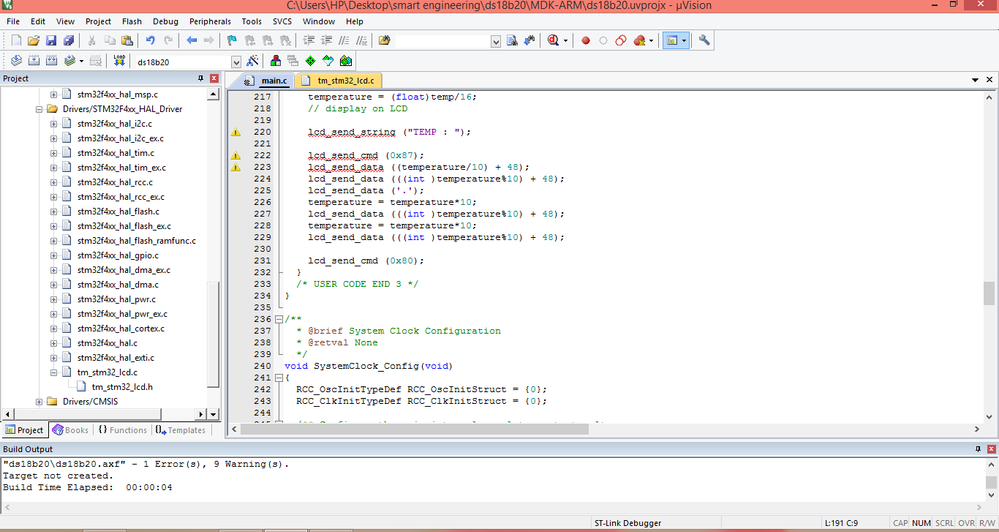Open Configuration with the wrench icon

coord(704,40)
